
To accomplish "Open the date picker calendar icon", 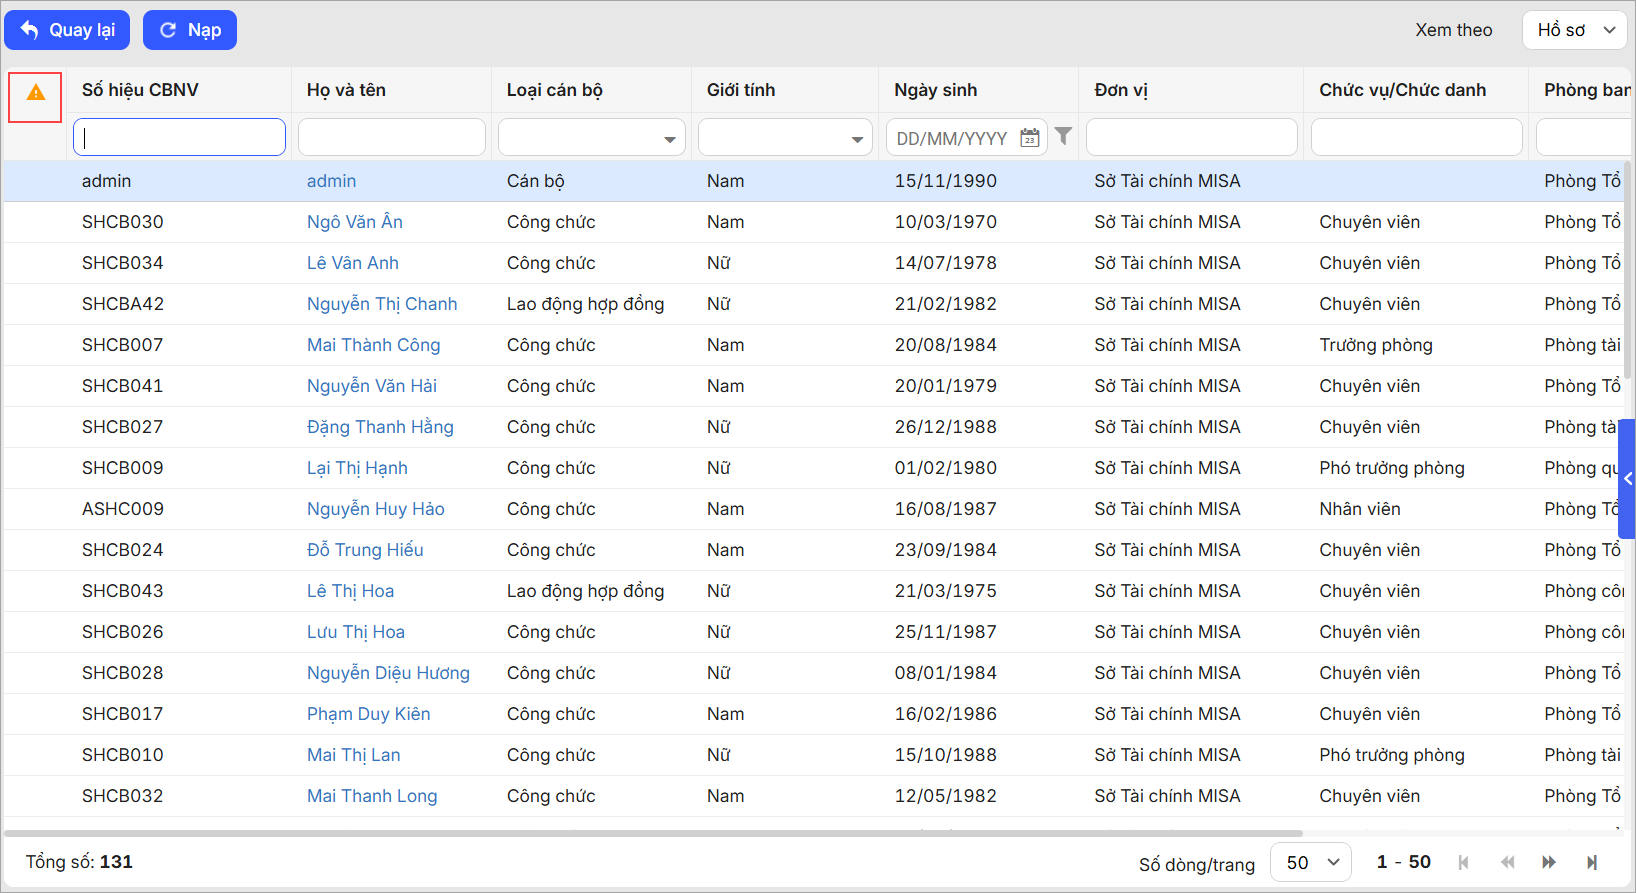I will coord(1029,138).
